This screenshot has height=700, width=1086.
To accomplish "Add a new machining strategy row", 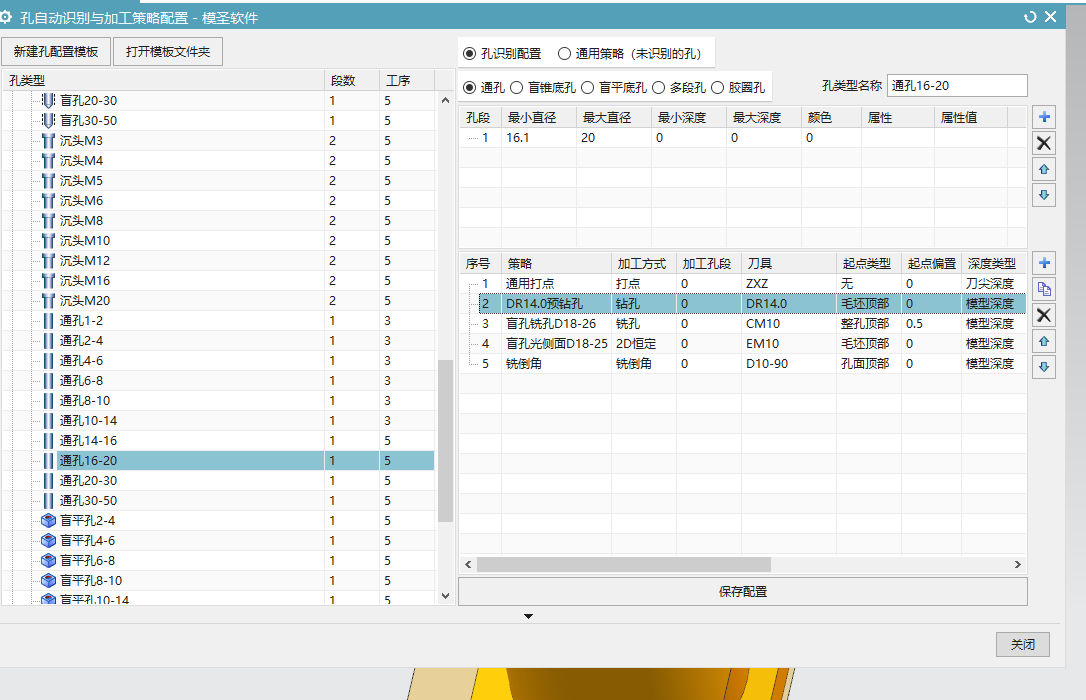I will 1044,263.
